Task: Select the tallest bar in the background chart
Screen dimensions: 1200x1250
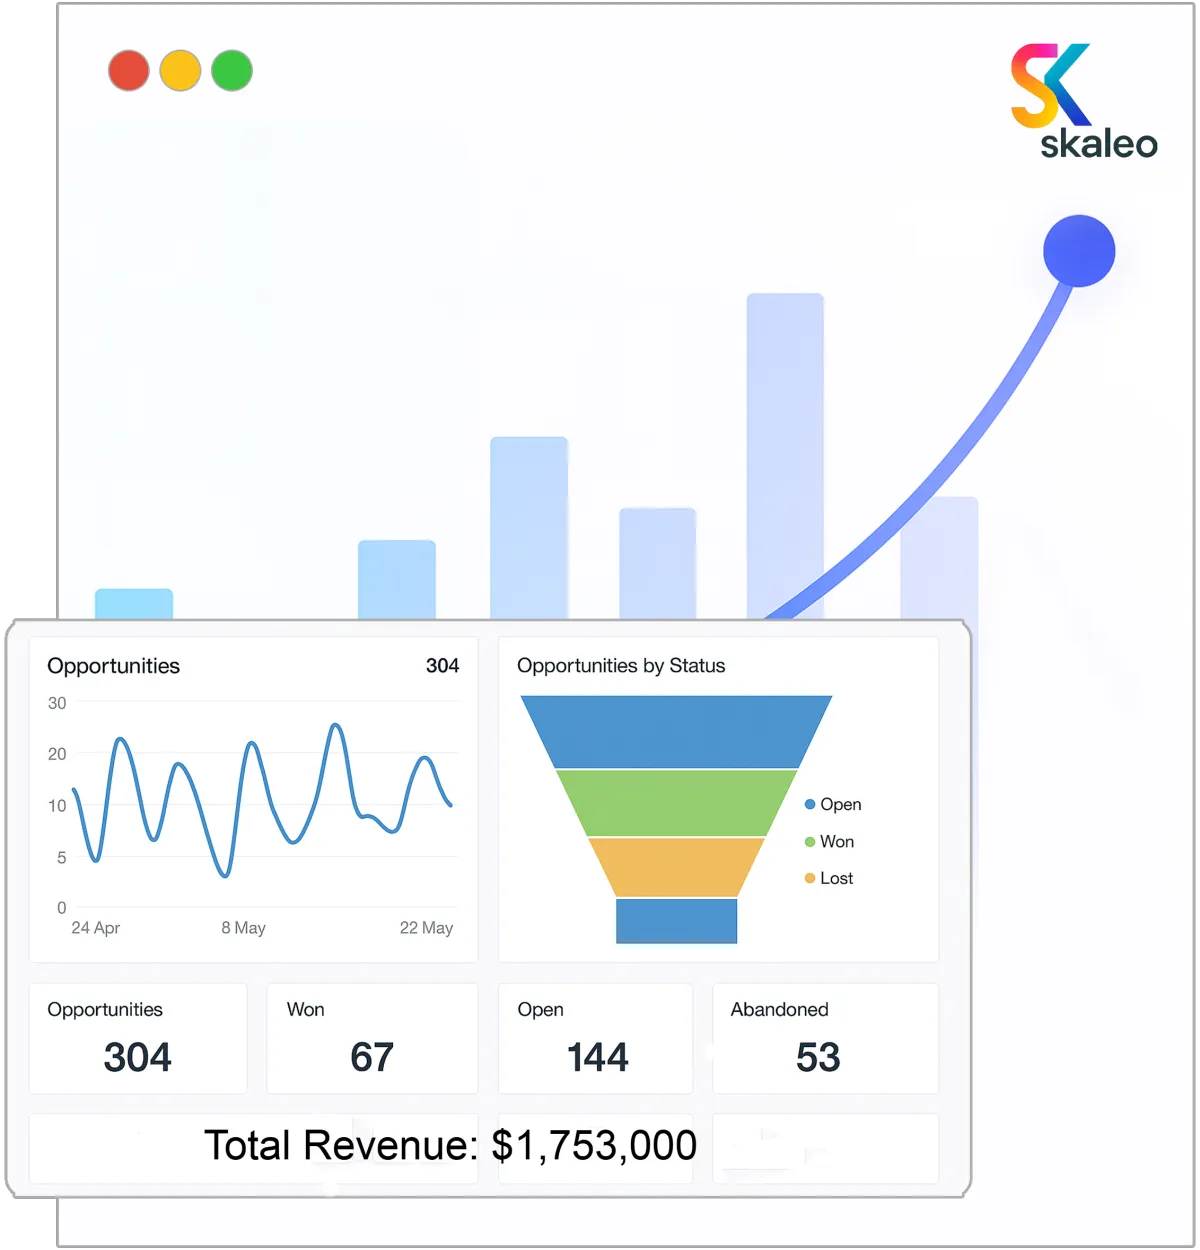Action: point(785,456)
